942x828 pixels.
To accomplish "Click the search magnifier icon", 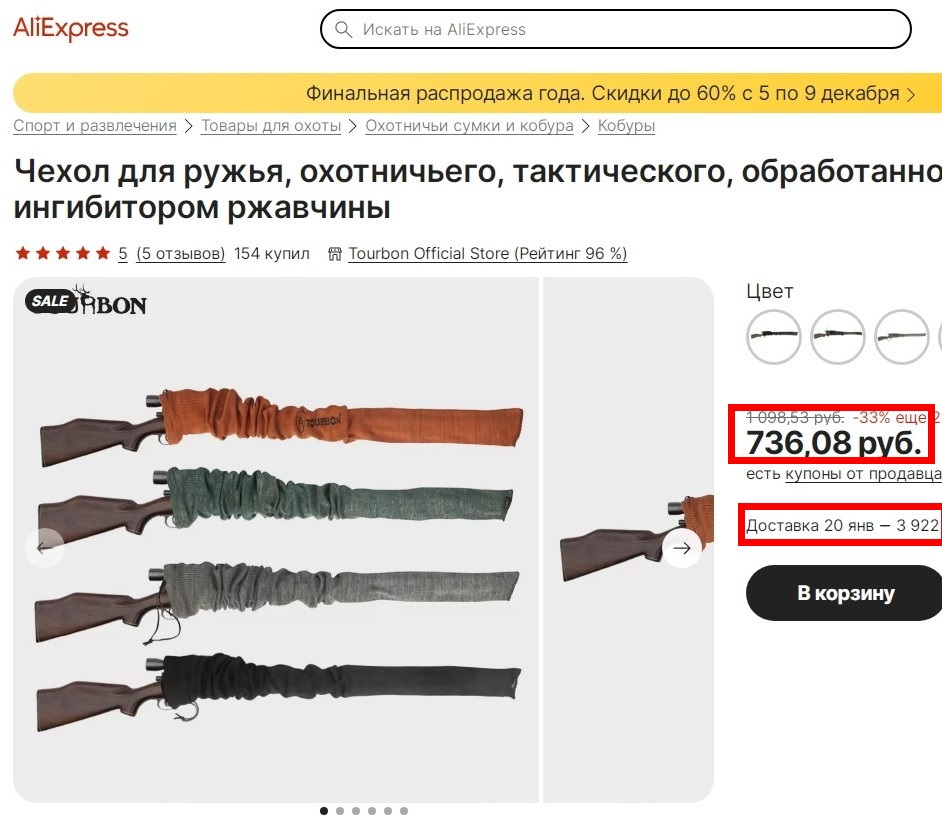I will click(344, 29).
